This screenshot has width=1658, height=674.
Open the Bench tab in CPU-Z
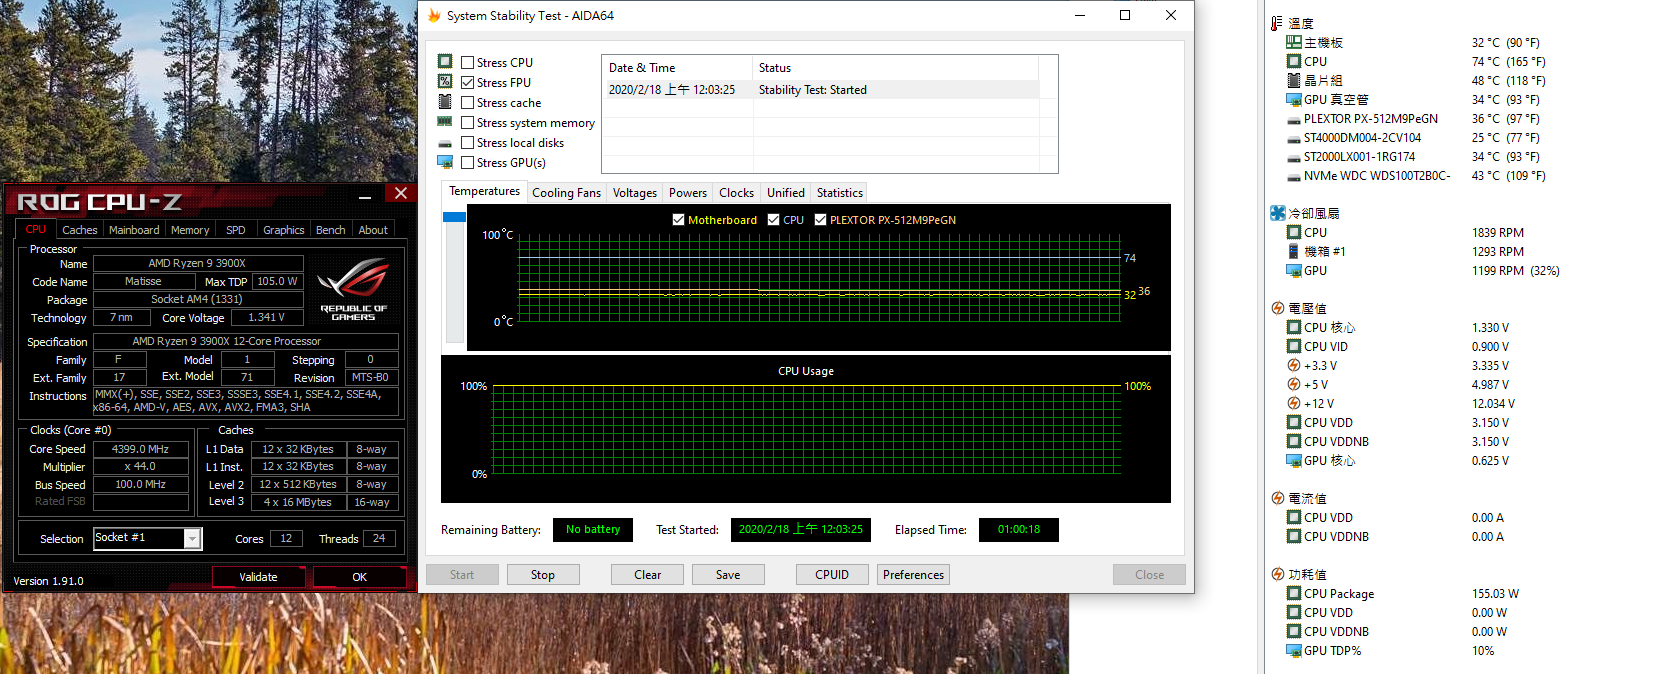(x=331, y=230)
